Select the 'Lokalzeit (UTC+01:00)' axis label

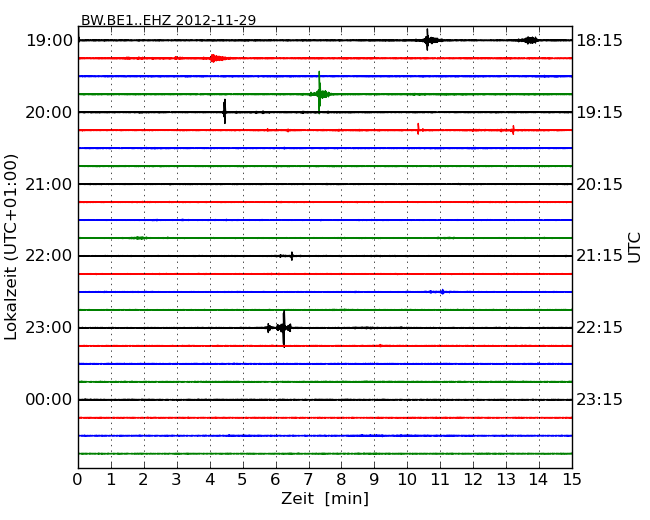click(11, 247)
